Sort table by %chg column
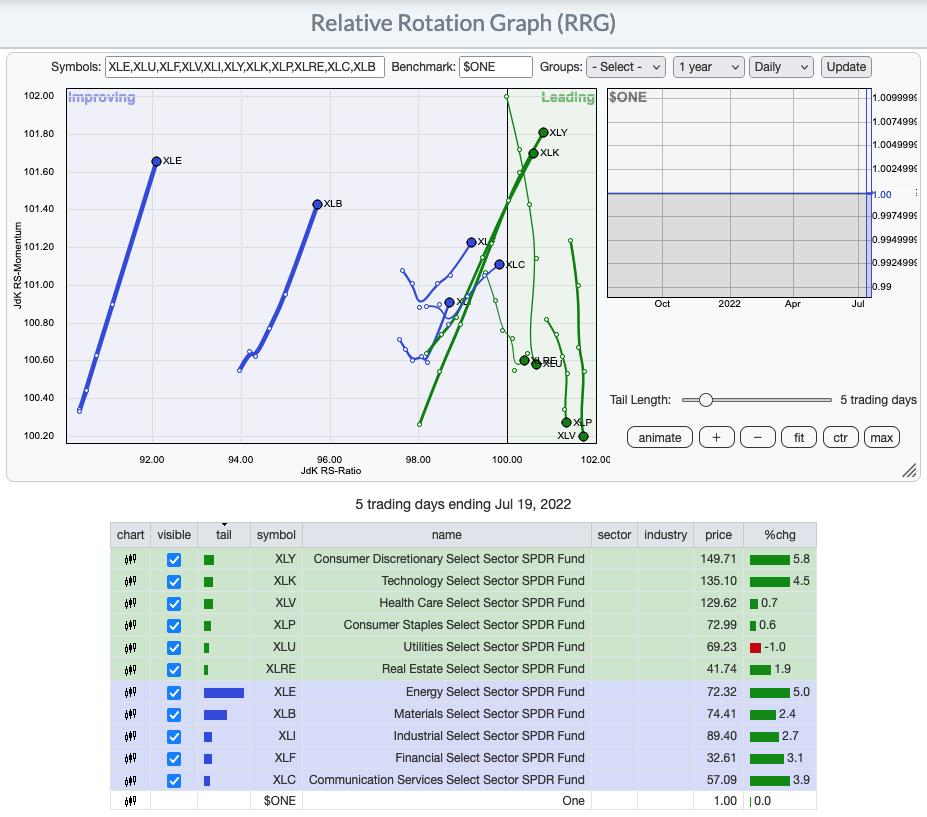The width and height of the screenshot is (927, 817). point(780,534)
